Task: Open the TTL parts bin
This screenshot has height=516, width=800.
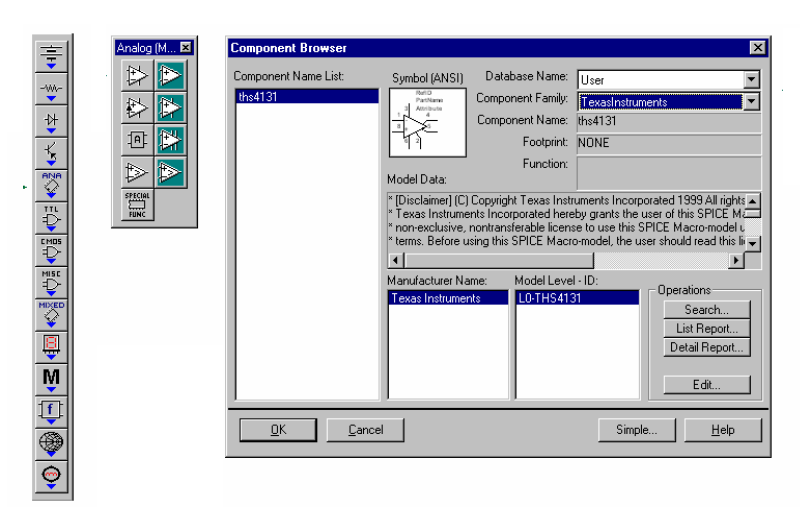Action: pyautogui.click(x=51, y=218)
